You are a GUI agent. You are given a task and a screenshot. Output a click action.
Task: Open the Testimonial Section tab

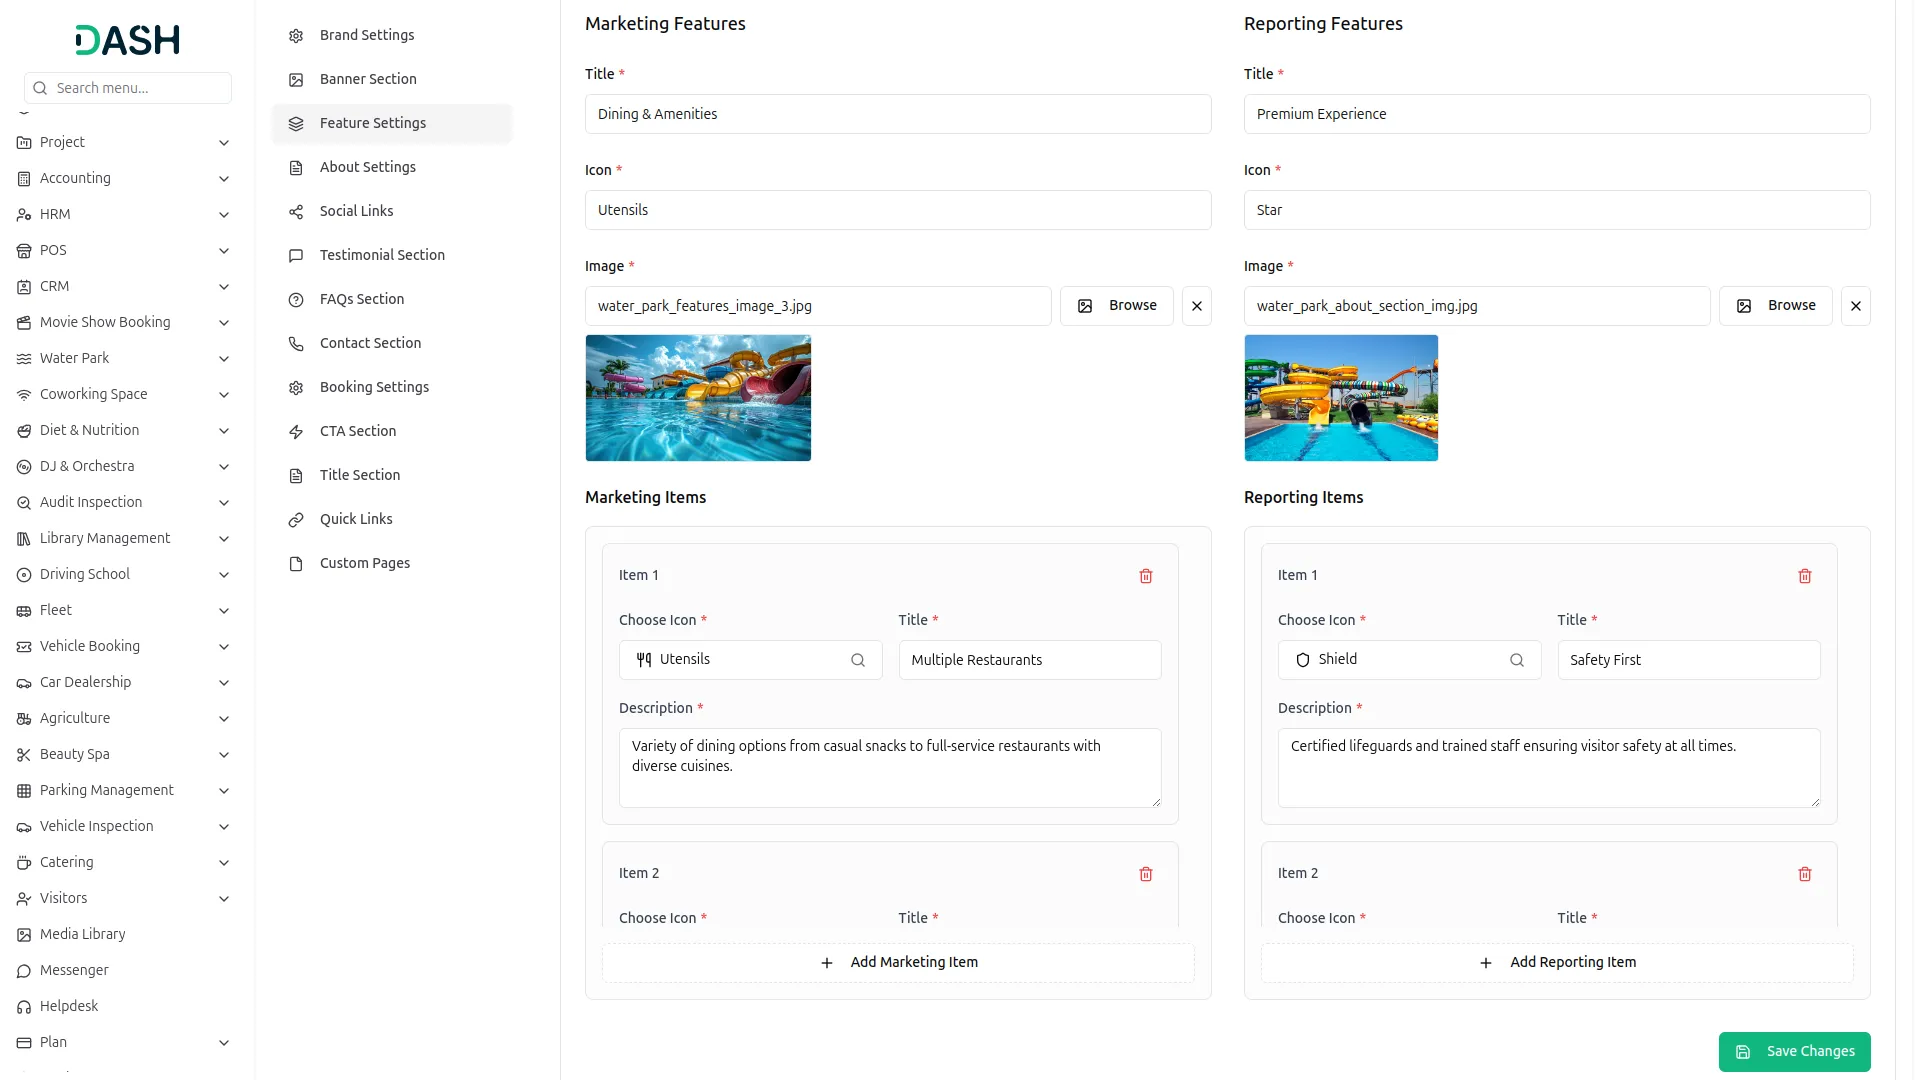click(382, 255)
